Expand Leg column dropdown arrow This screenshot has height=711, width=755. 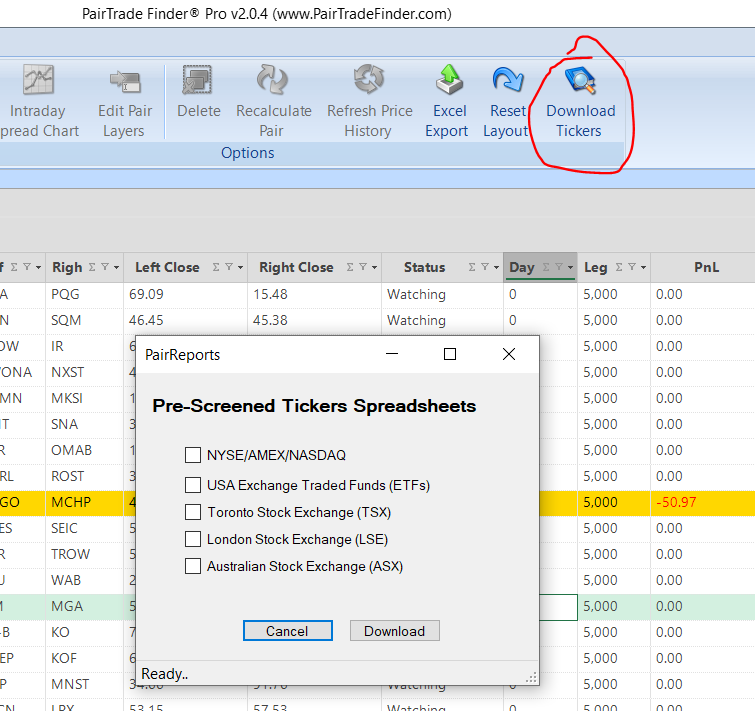643,268
